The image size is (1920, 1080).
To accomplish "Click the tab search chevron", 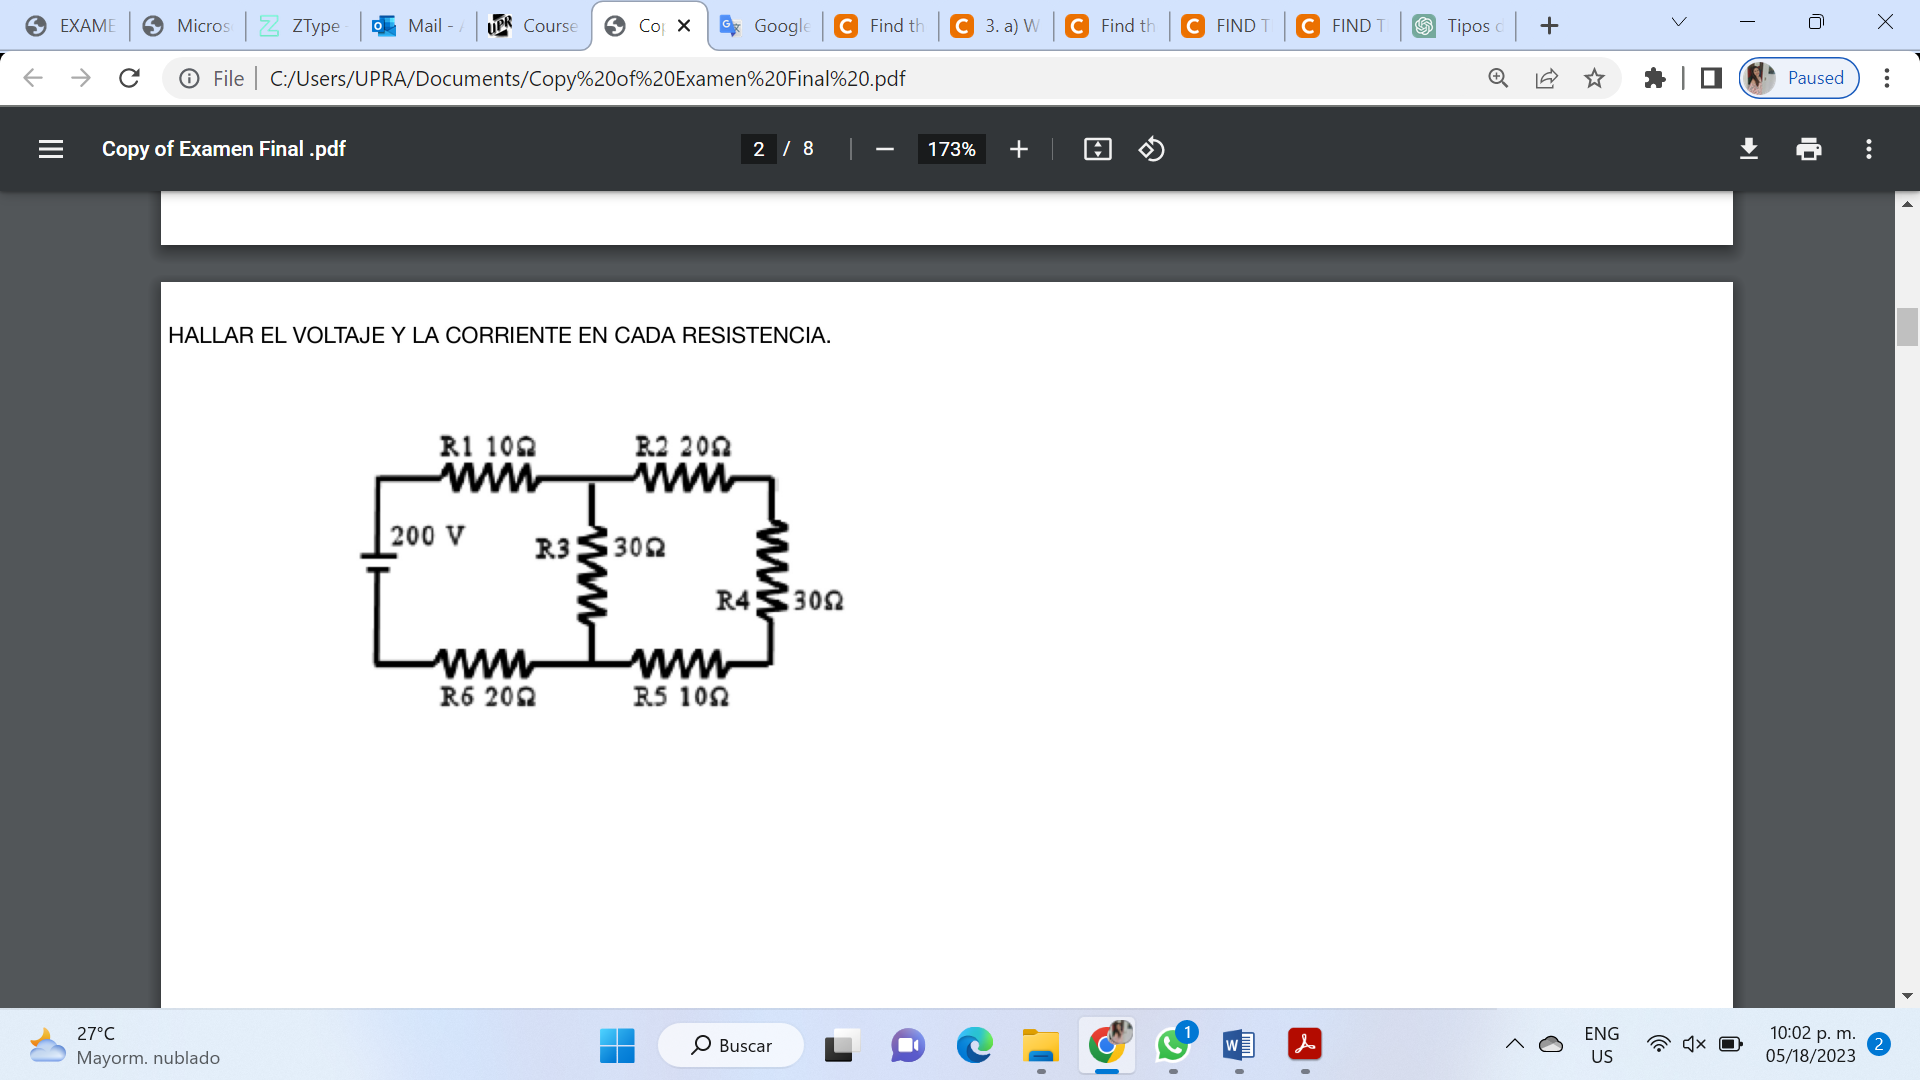I will (x=1678, y=20).
